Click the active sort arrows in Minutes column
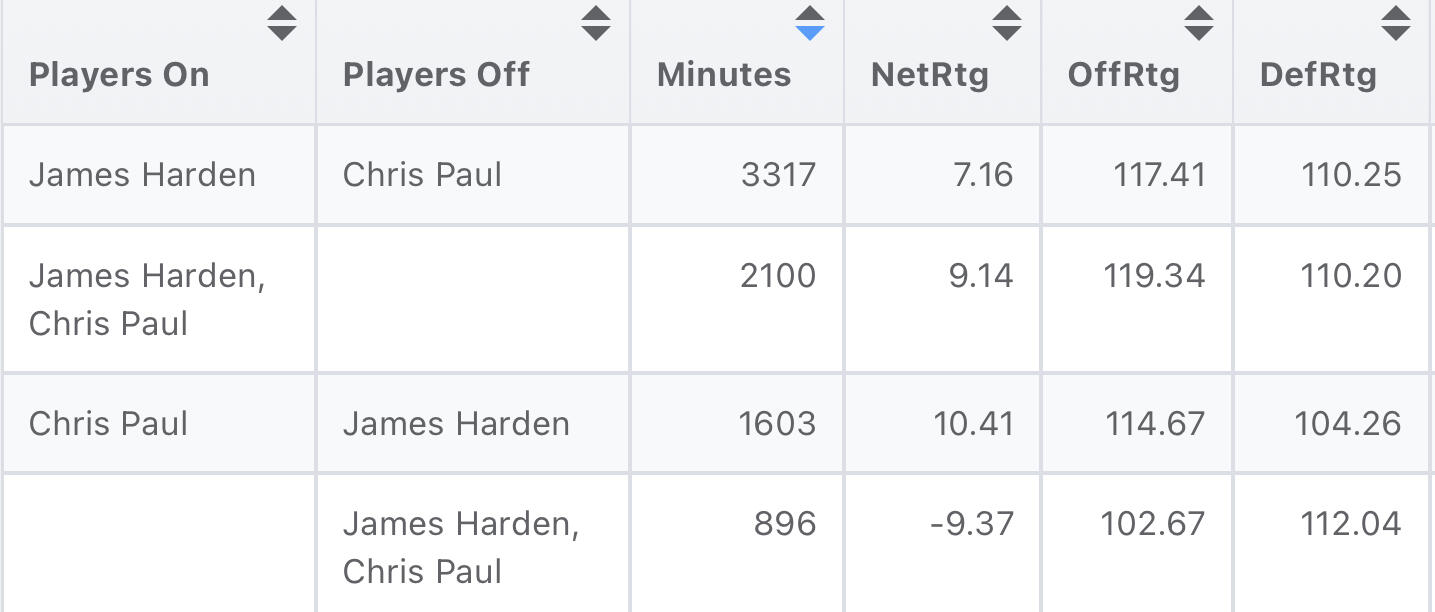1435x612 pixels. [x=809, y=23]
